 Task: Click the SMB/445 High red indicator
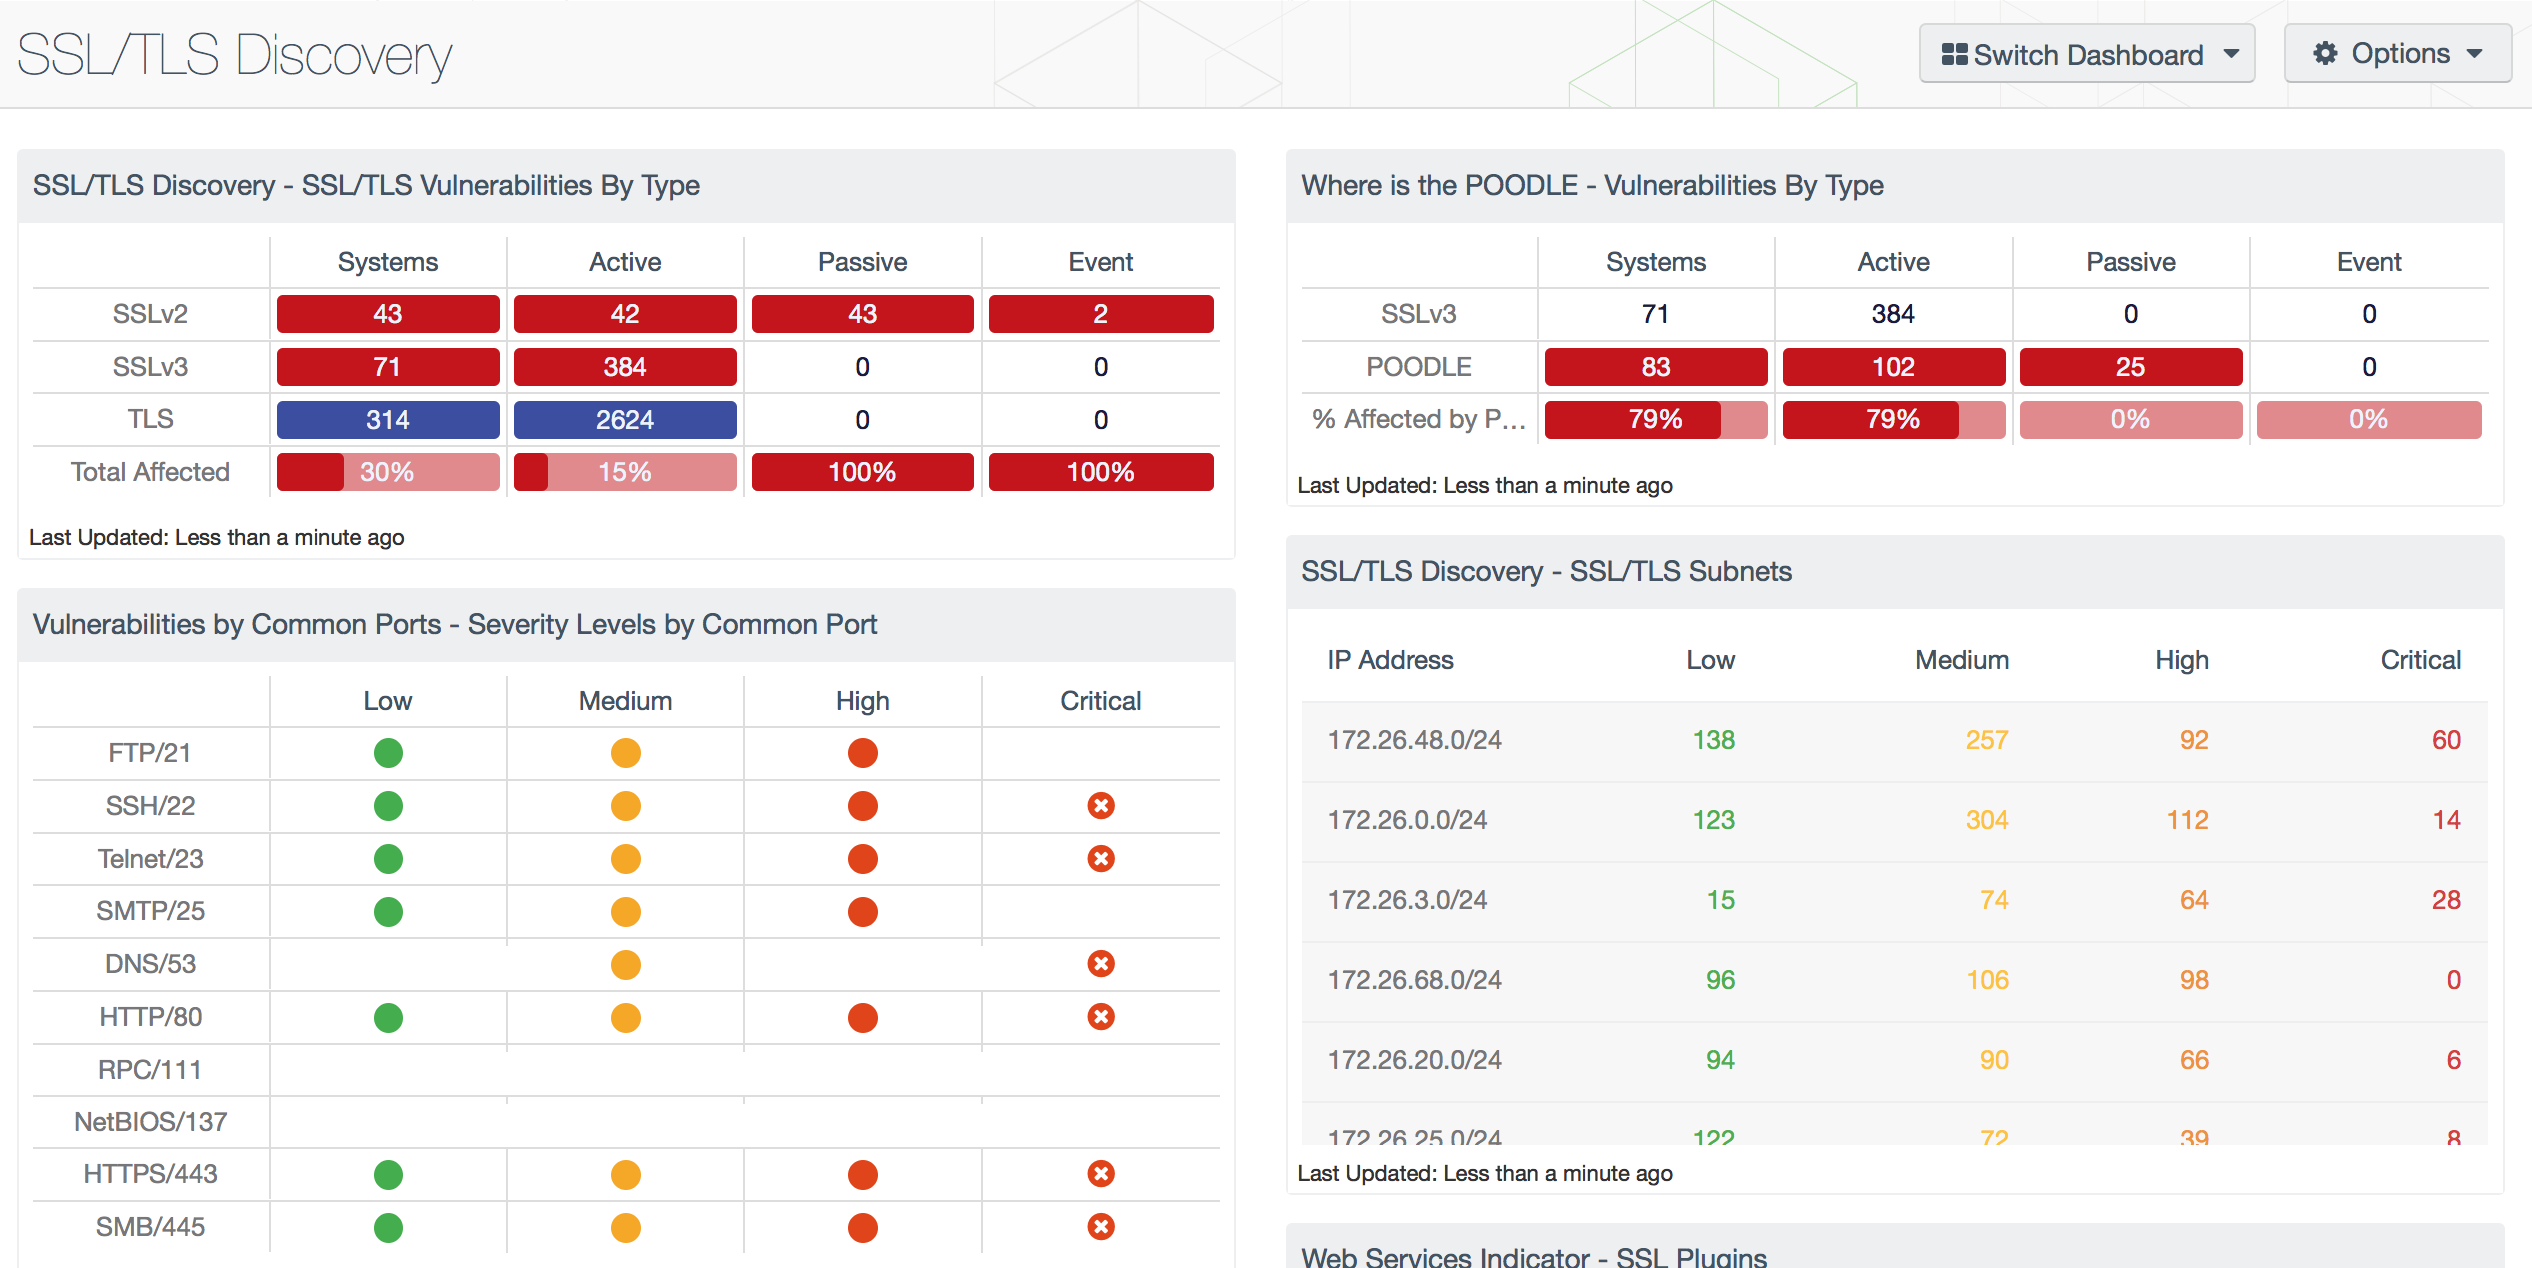point(863,1228)
